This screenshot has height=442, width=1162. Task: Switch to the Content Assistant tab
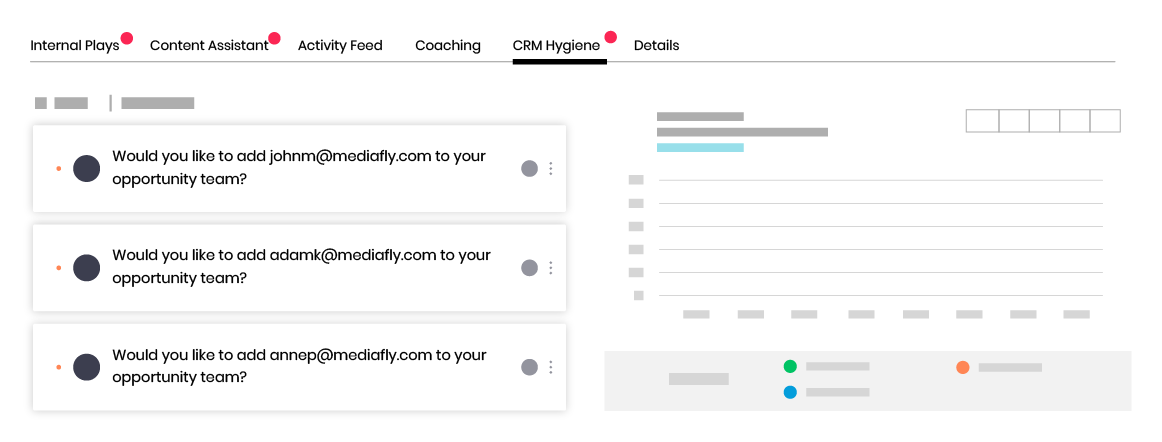[x=209, y=45]
